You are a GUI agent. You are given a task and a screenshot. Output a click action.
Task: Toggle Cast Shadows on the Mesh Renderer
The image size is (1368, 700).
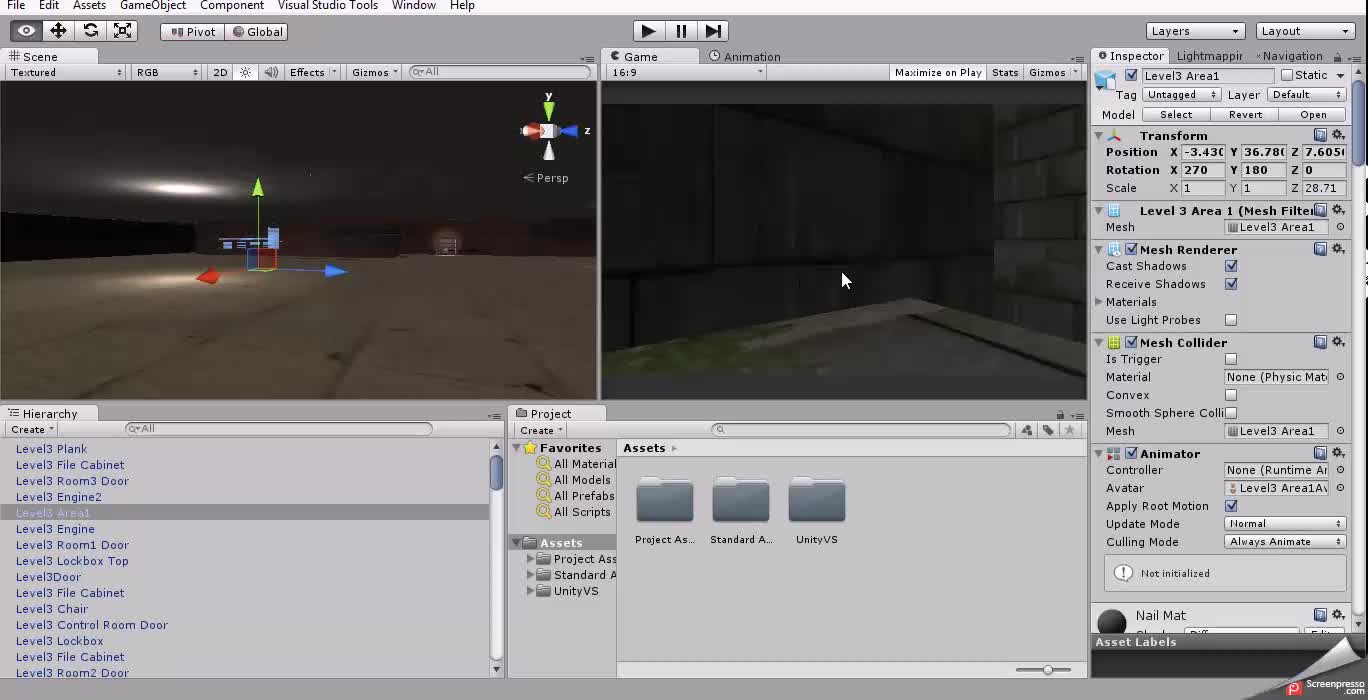tap(1231, 266)
